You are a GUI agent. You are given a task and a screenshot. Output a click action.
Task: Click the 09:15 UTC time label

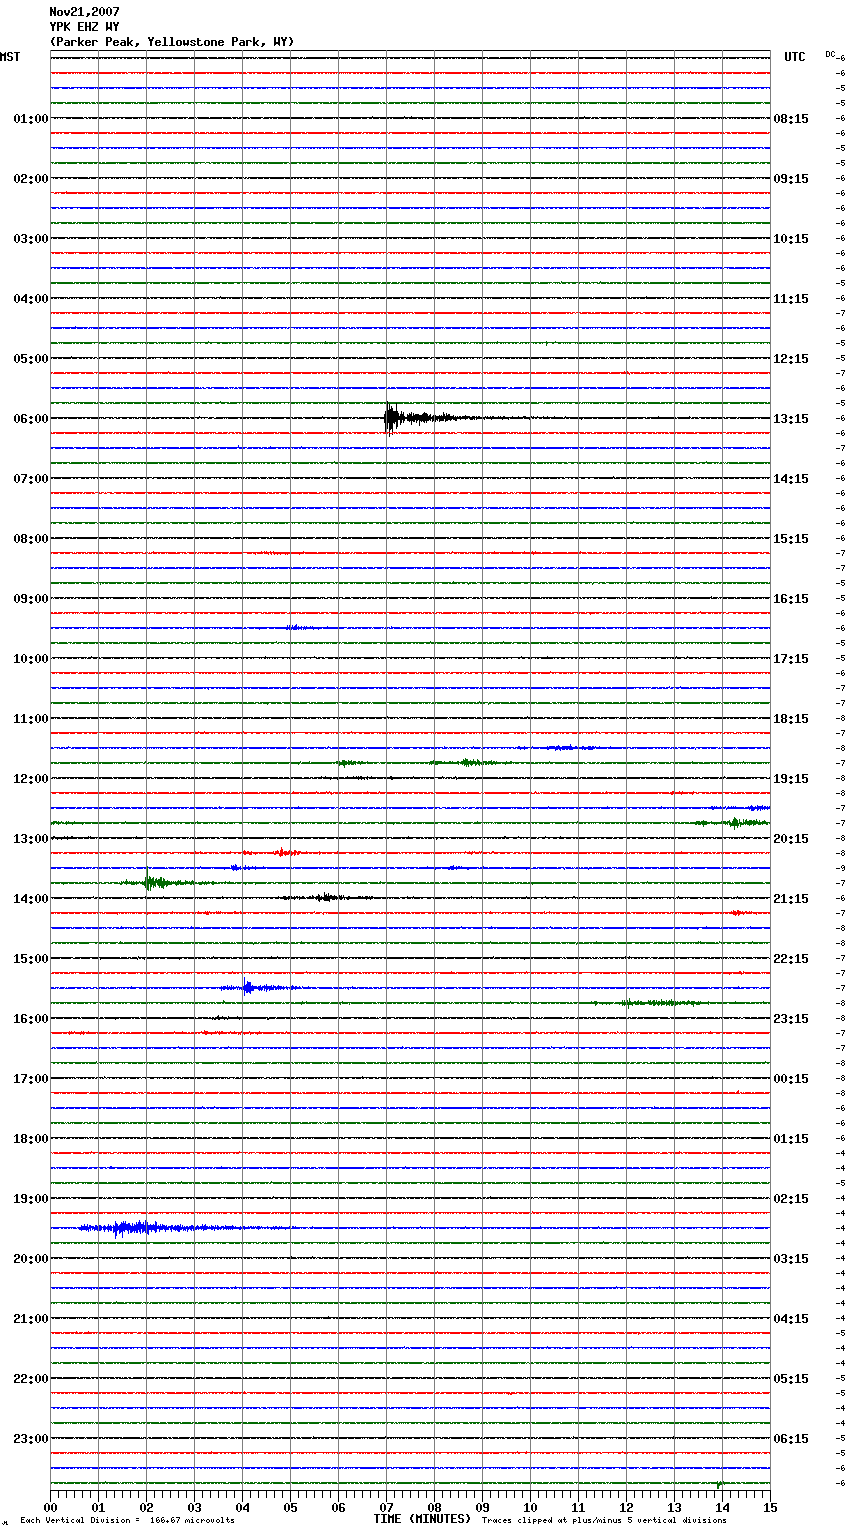pos(791,179)
